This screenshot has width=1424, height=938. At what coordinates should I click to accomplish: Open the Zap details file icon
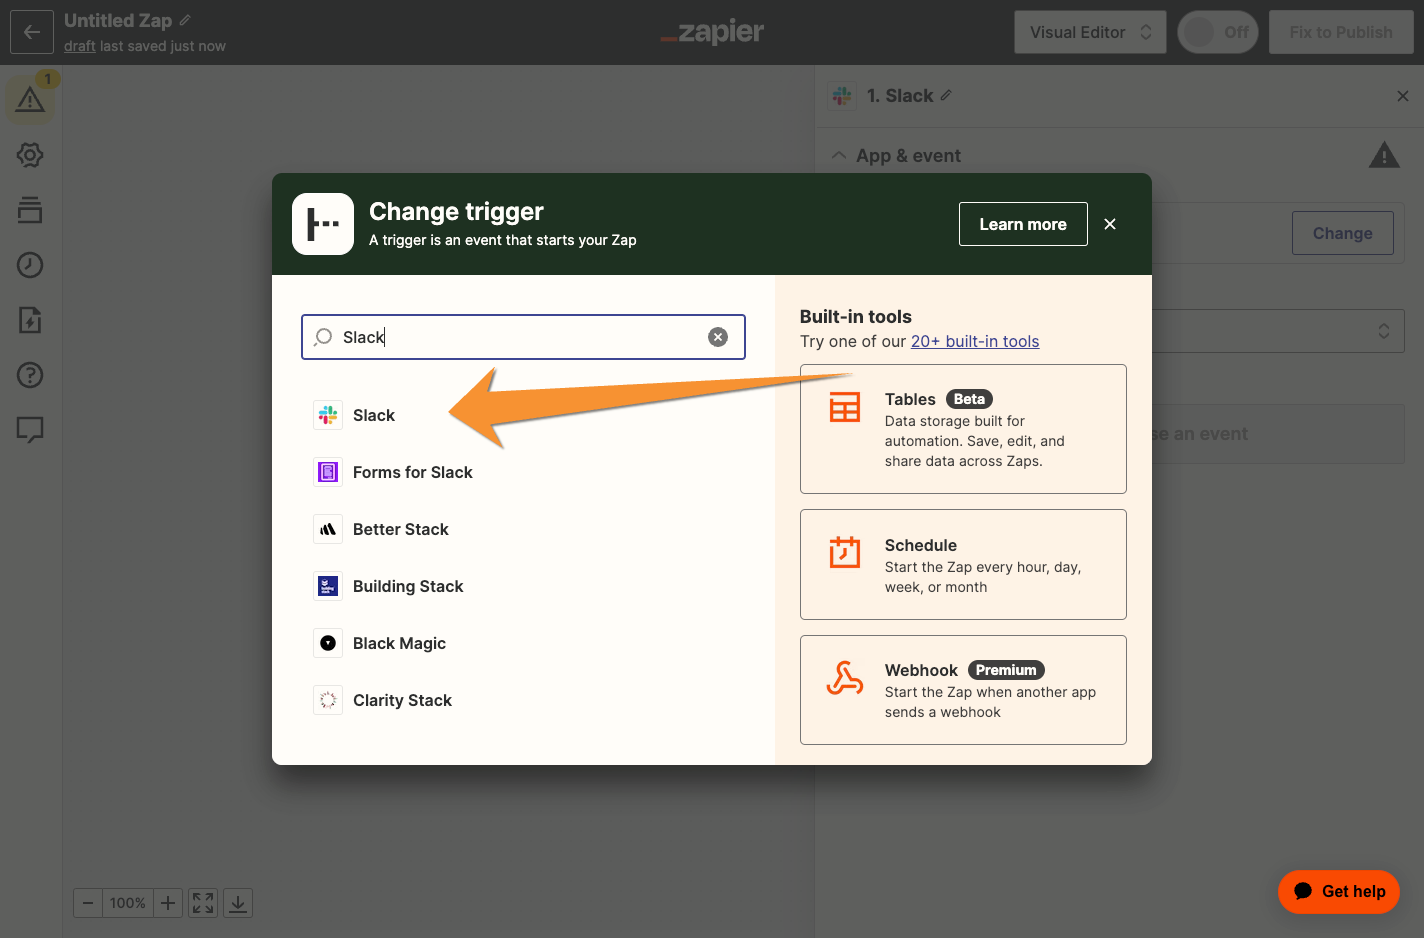click(30, 320)
